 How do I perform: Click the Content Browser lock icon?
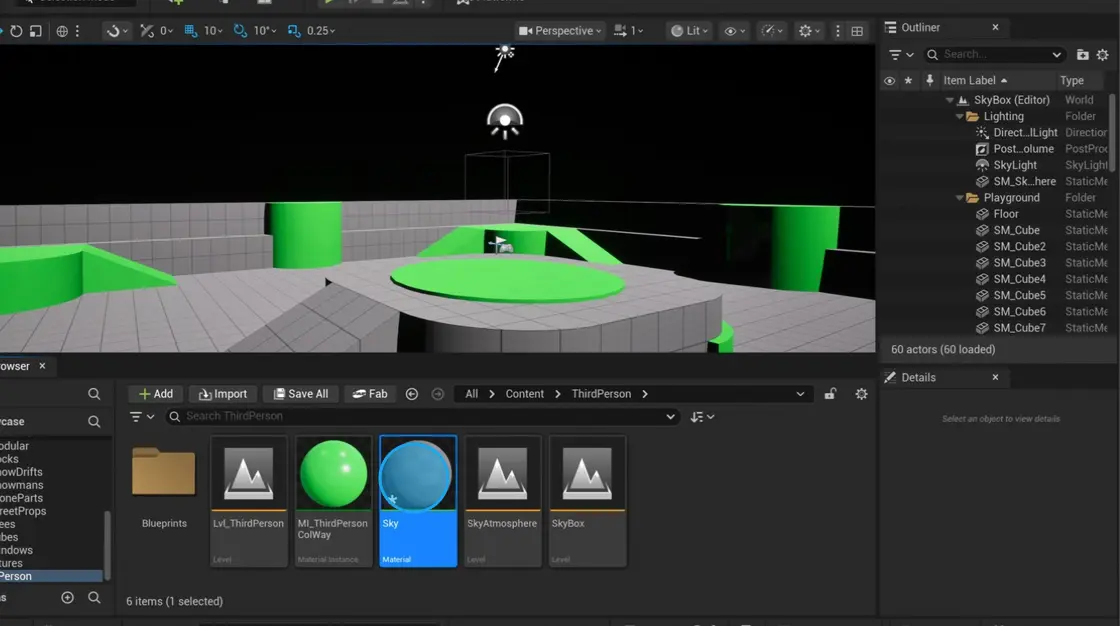coord(830,394)
